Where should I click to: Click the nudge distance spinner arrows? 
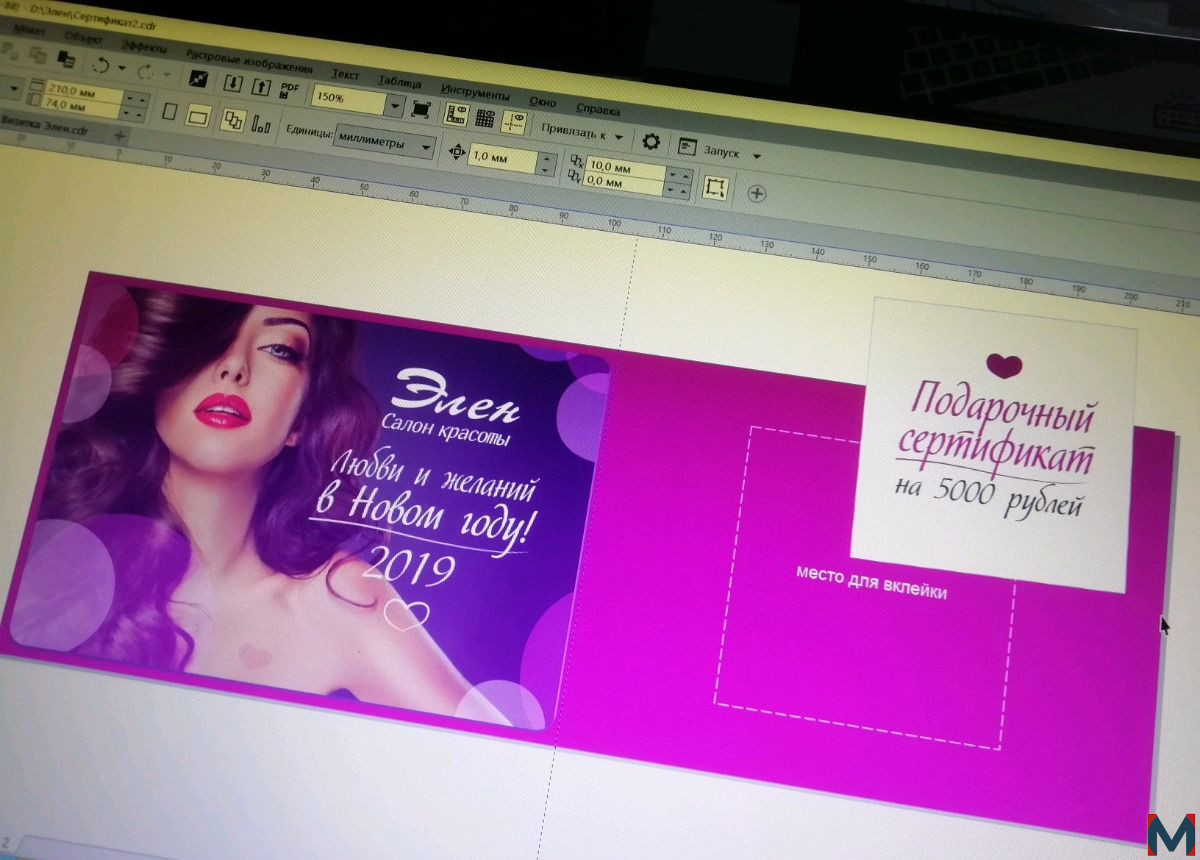(546, 164)
